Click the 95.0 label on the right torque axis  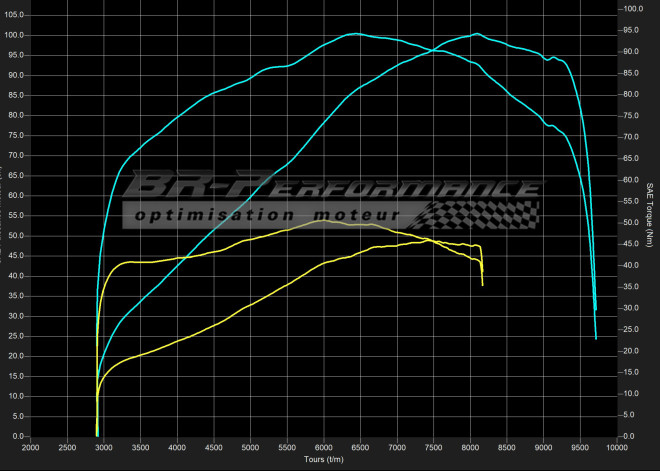pyautogui.click(x=631, y=30)
